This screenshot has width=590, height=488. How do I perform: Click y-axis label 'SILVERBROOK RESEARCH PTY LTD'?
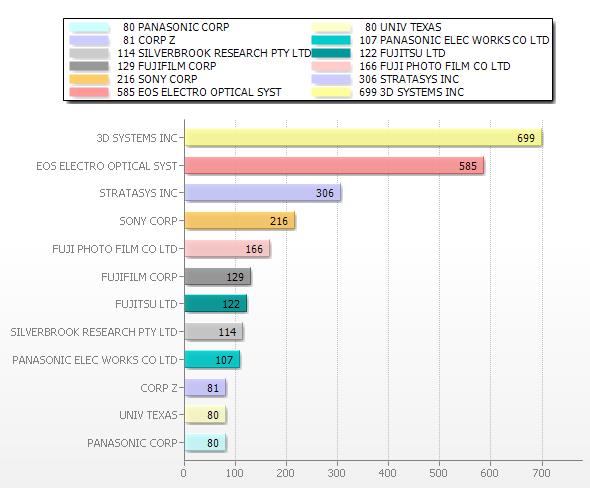click(94, 332)
